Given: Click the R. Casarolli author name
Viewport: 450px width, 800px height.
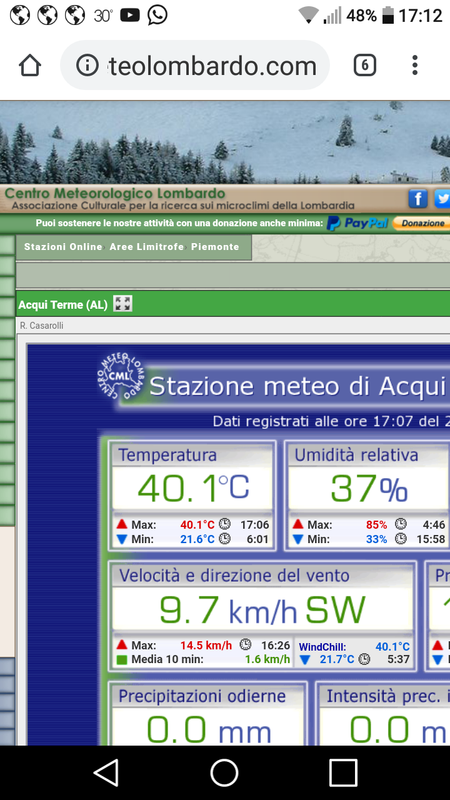Looking at the screenshot, I should pos(42,326).
